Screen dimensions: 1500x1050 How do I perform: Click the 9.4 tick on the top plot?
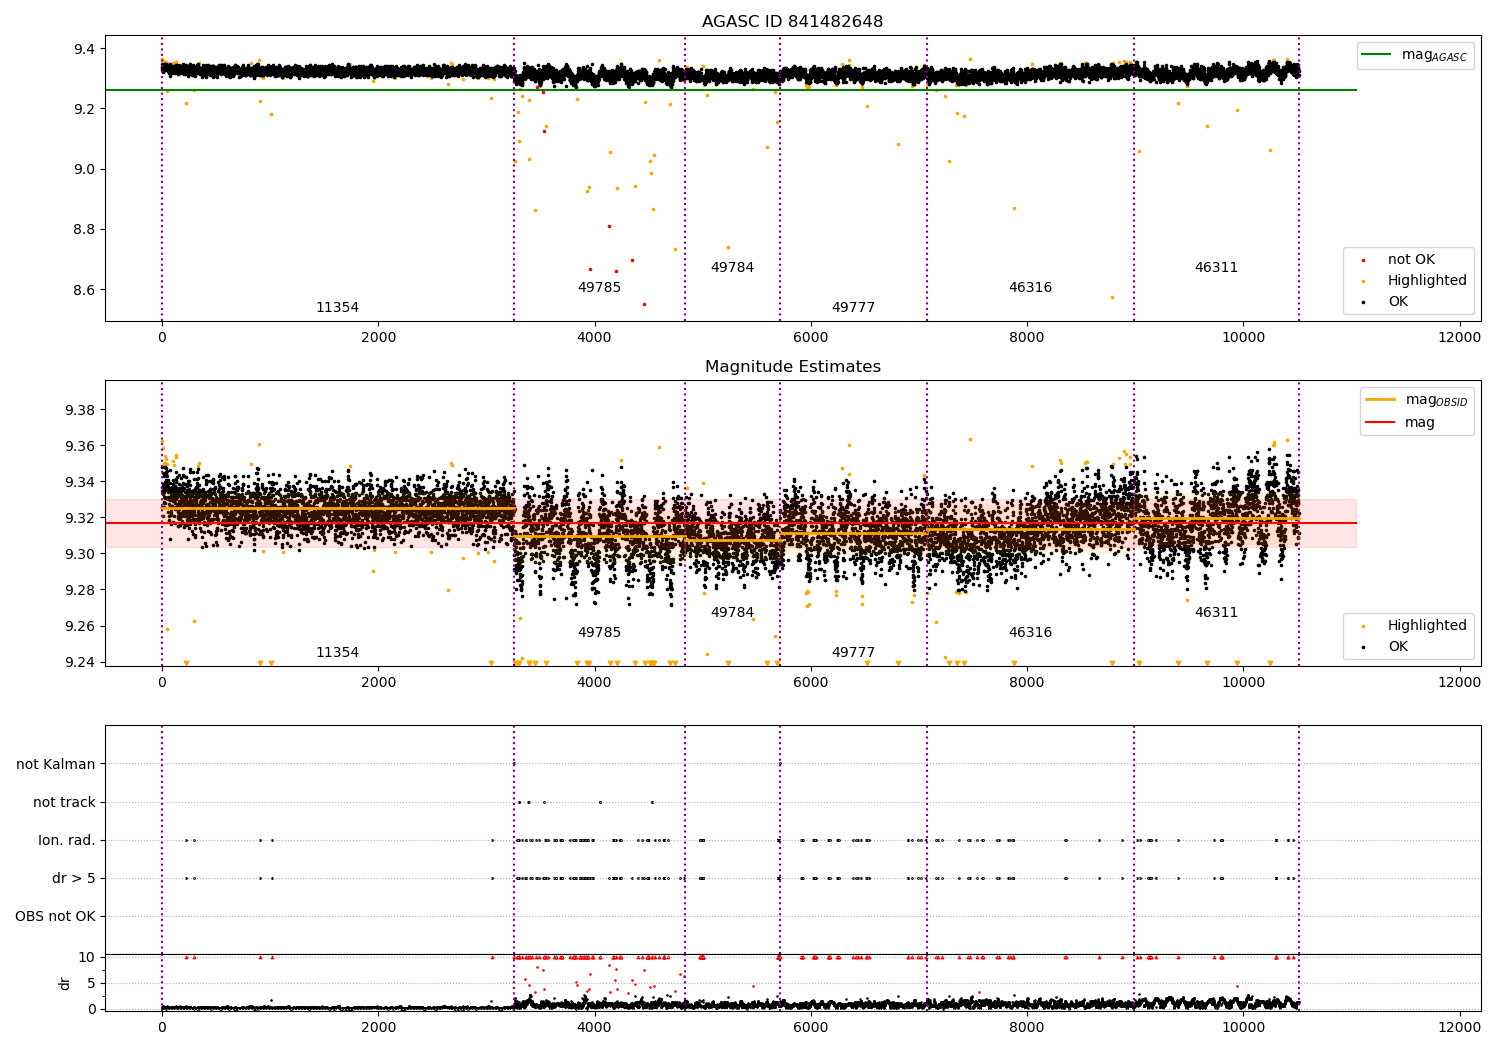84,49
